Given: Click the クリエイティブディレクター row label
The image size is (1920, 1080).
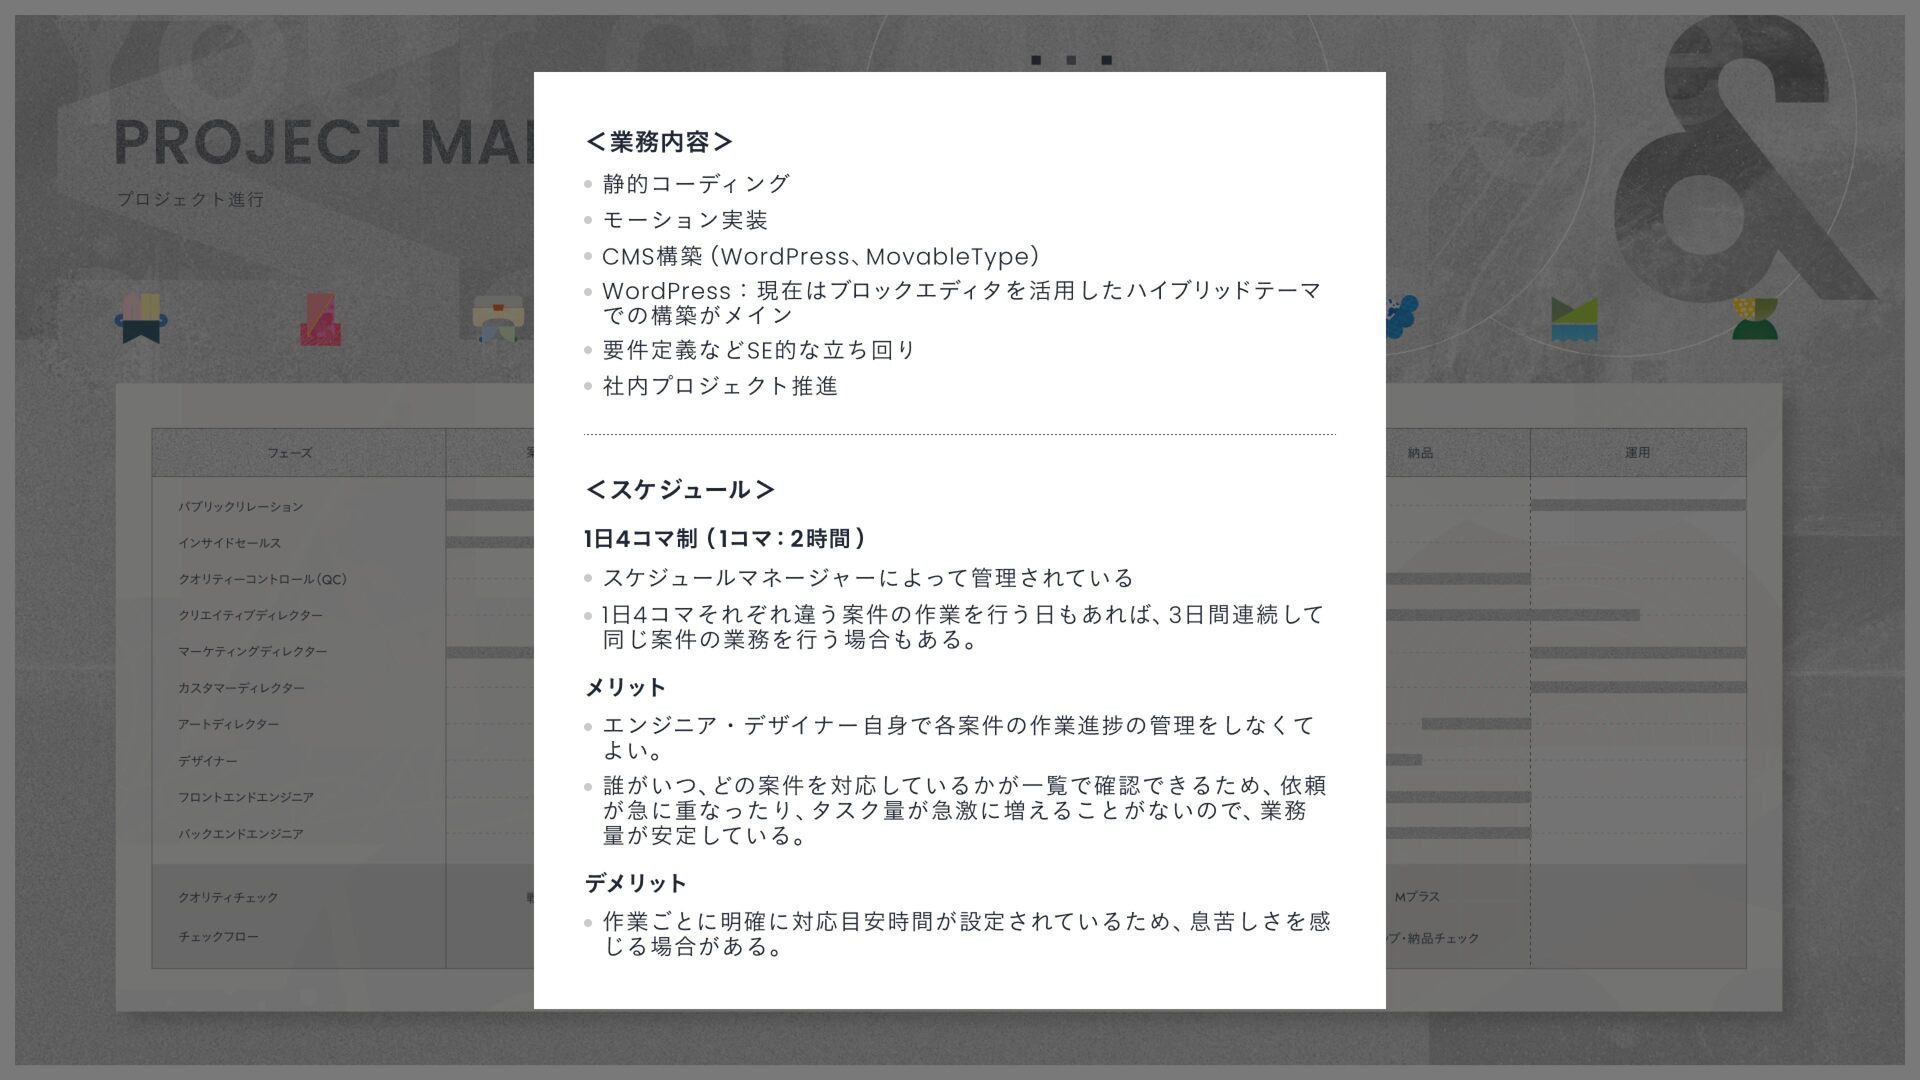Looking at the screenshot, I should tap(250, 615).
